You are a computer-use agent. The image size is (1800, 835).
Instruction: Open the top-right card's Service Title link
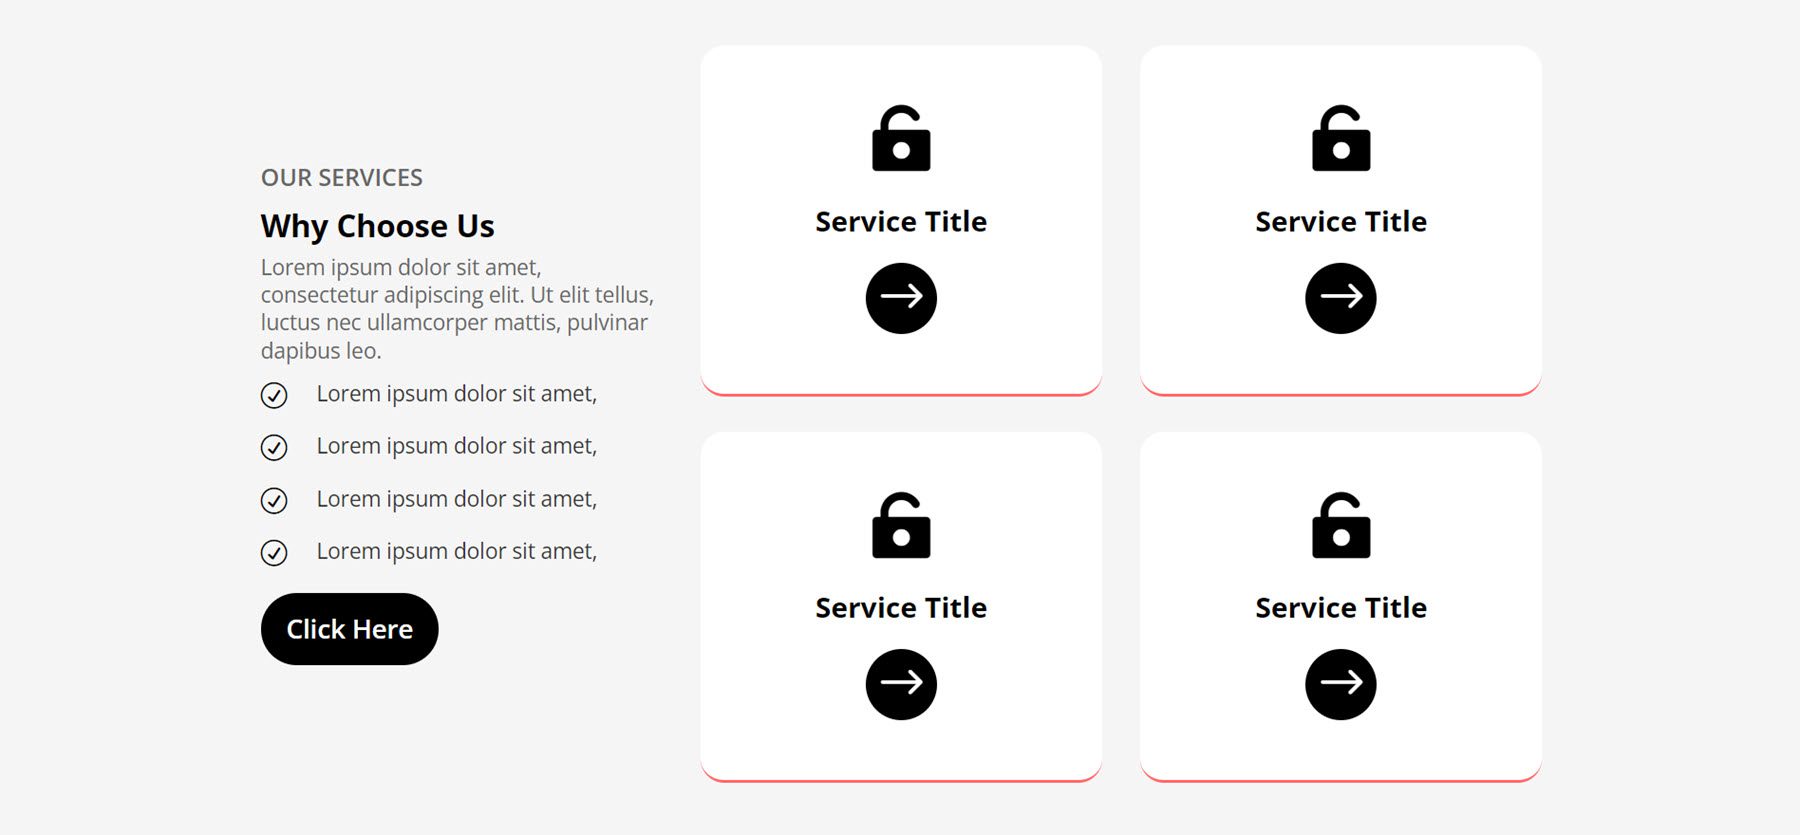click(1341, 221)
